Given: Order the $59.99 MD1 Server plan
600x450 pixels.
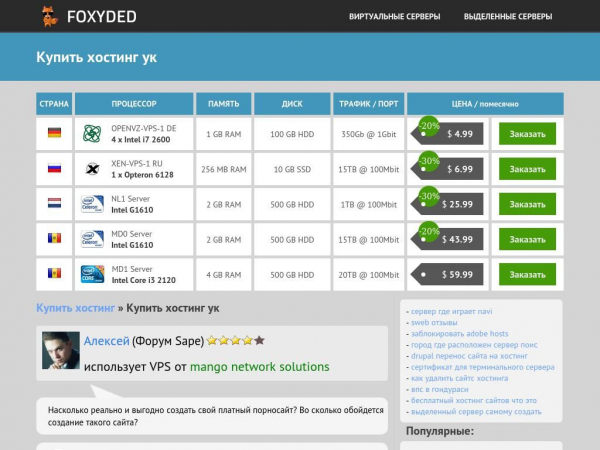Looking at the screenshot, I should tap(527, 274).
